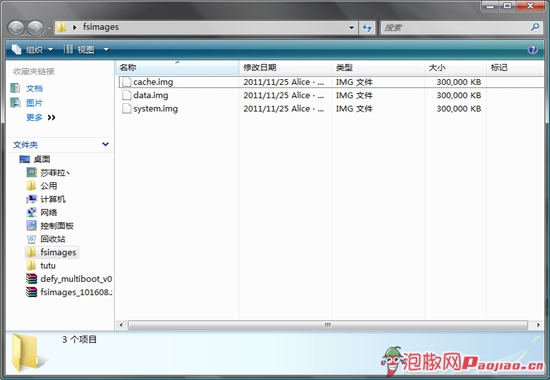Select the cache.img file icon

click(x=126, y=82)
